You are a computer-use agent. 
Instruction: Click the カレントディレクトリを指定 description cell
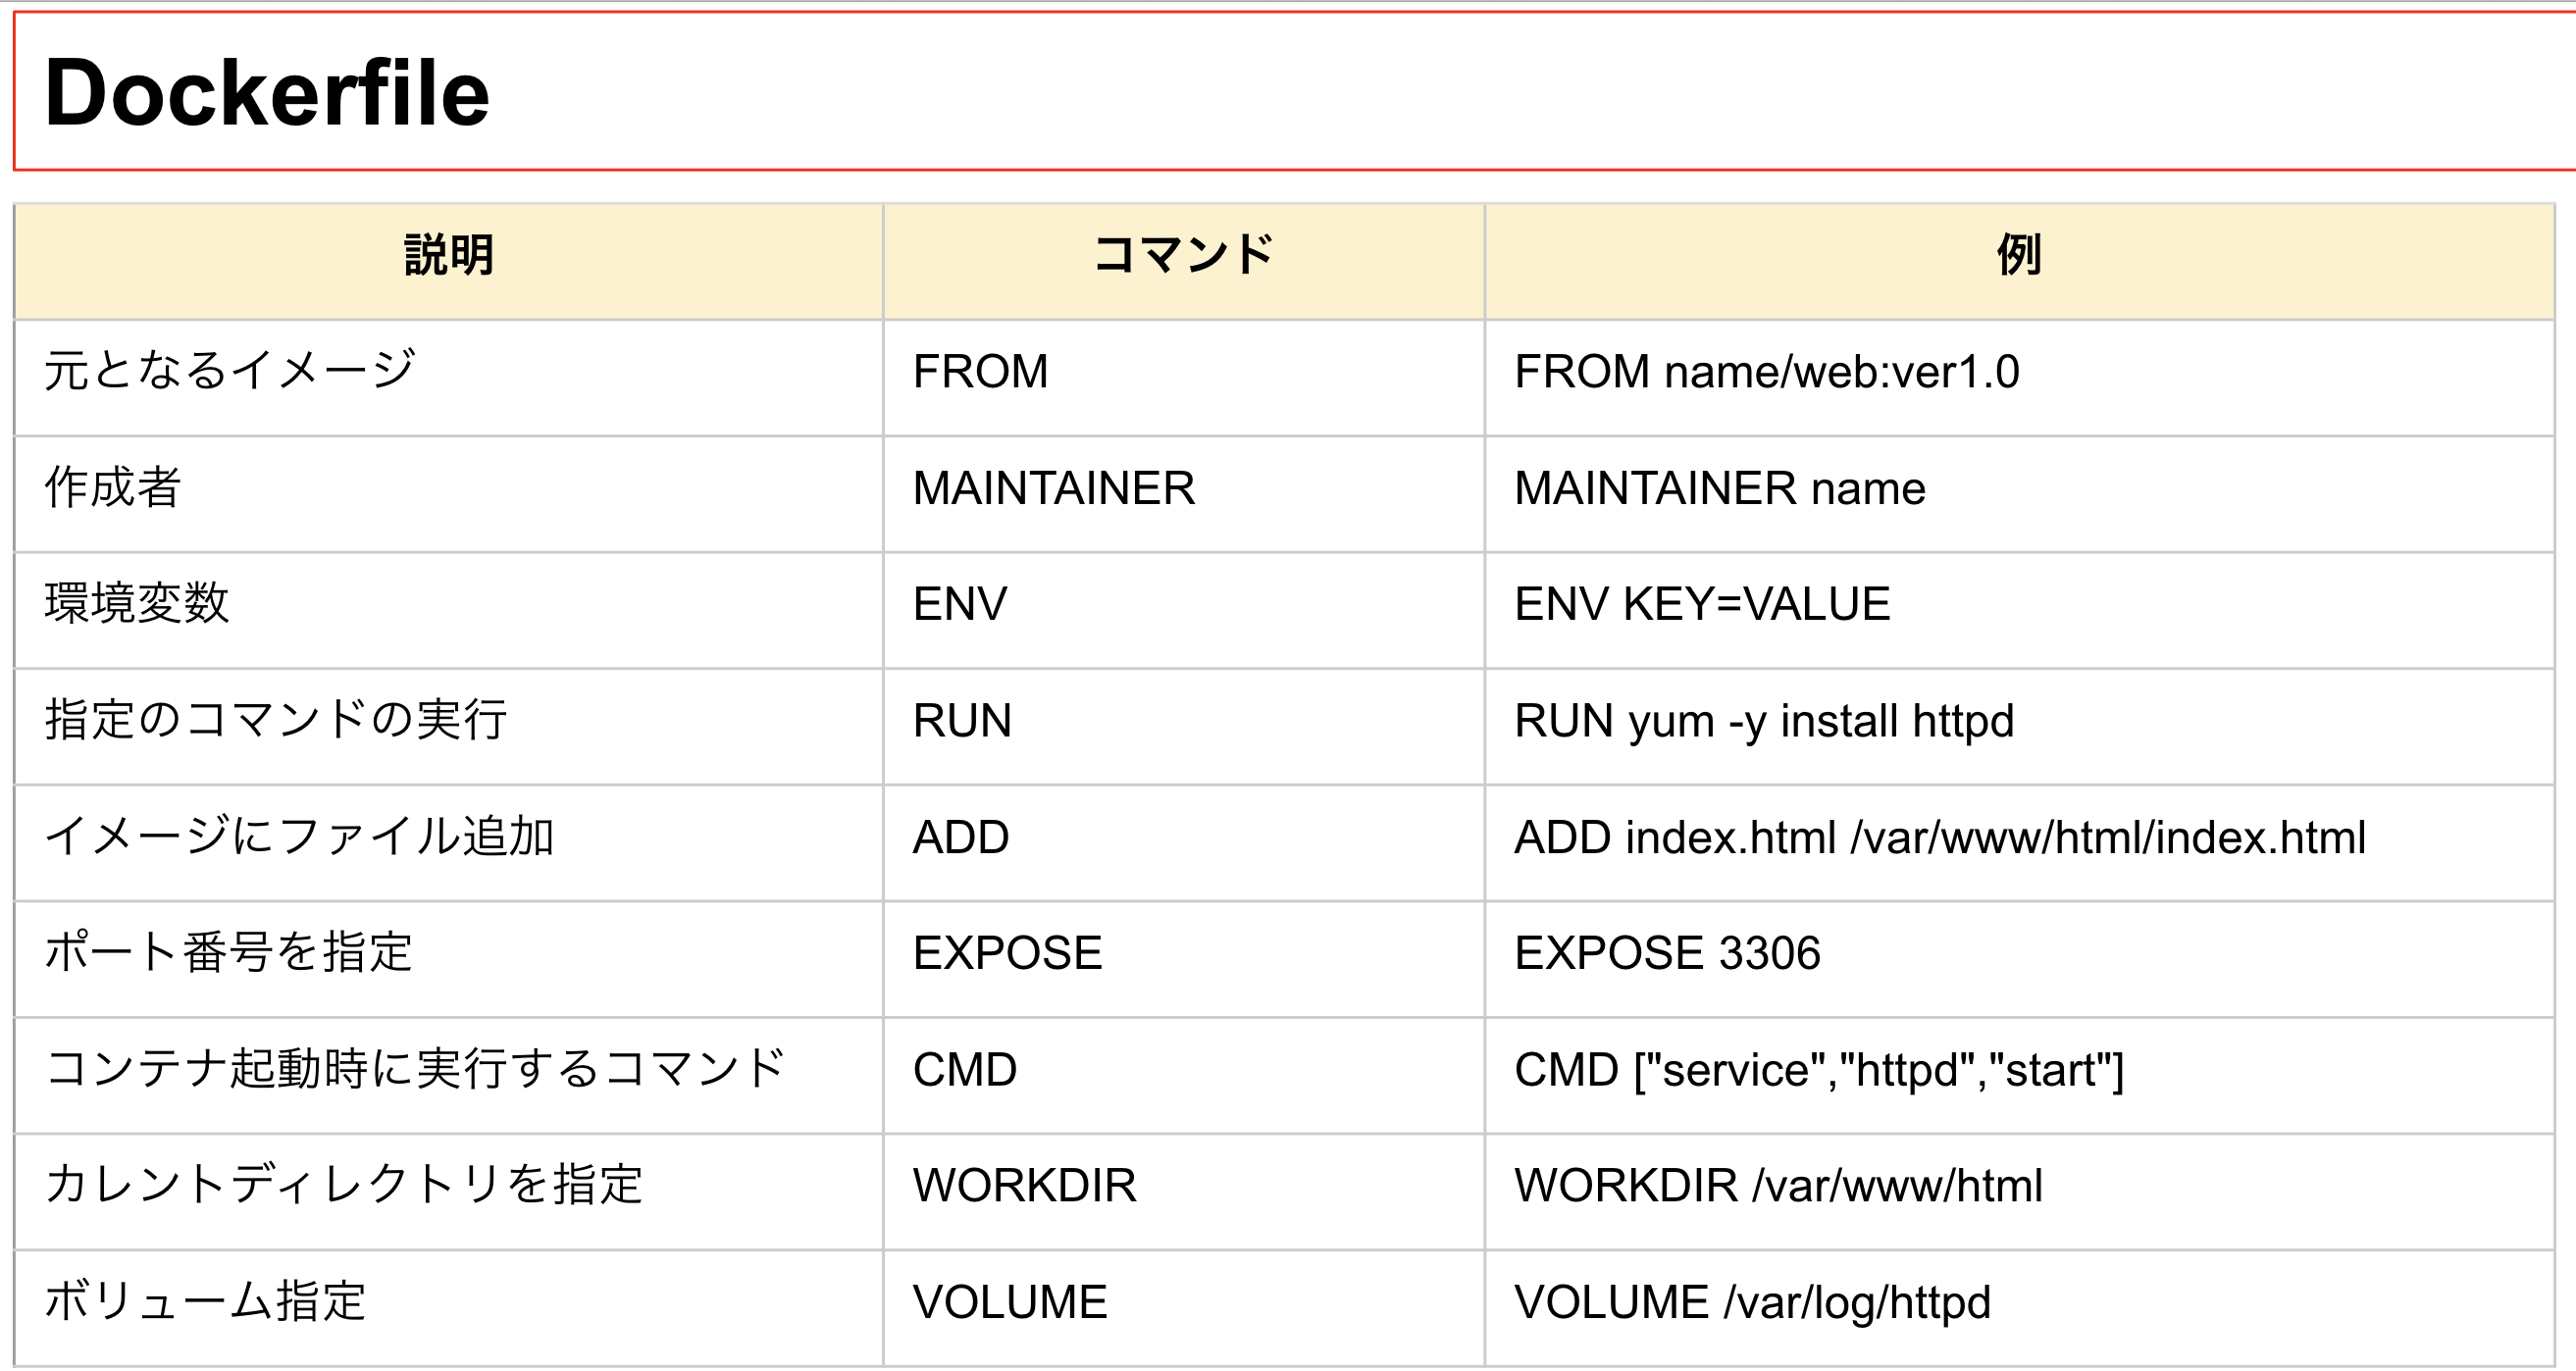coord(344,1186)
